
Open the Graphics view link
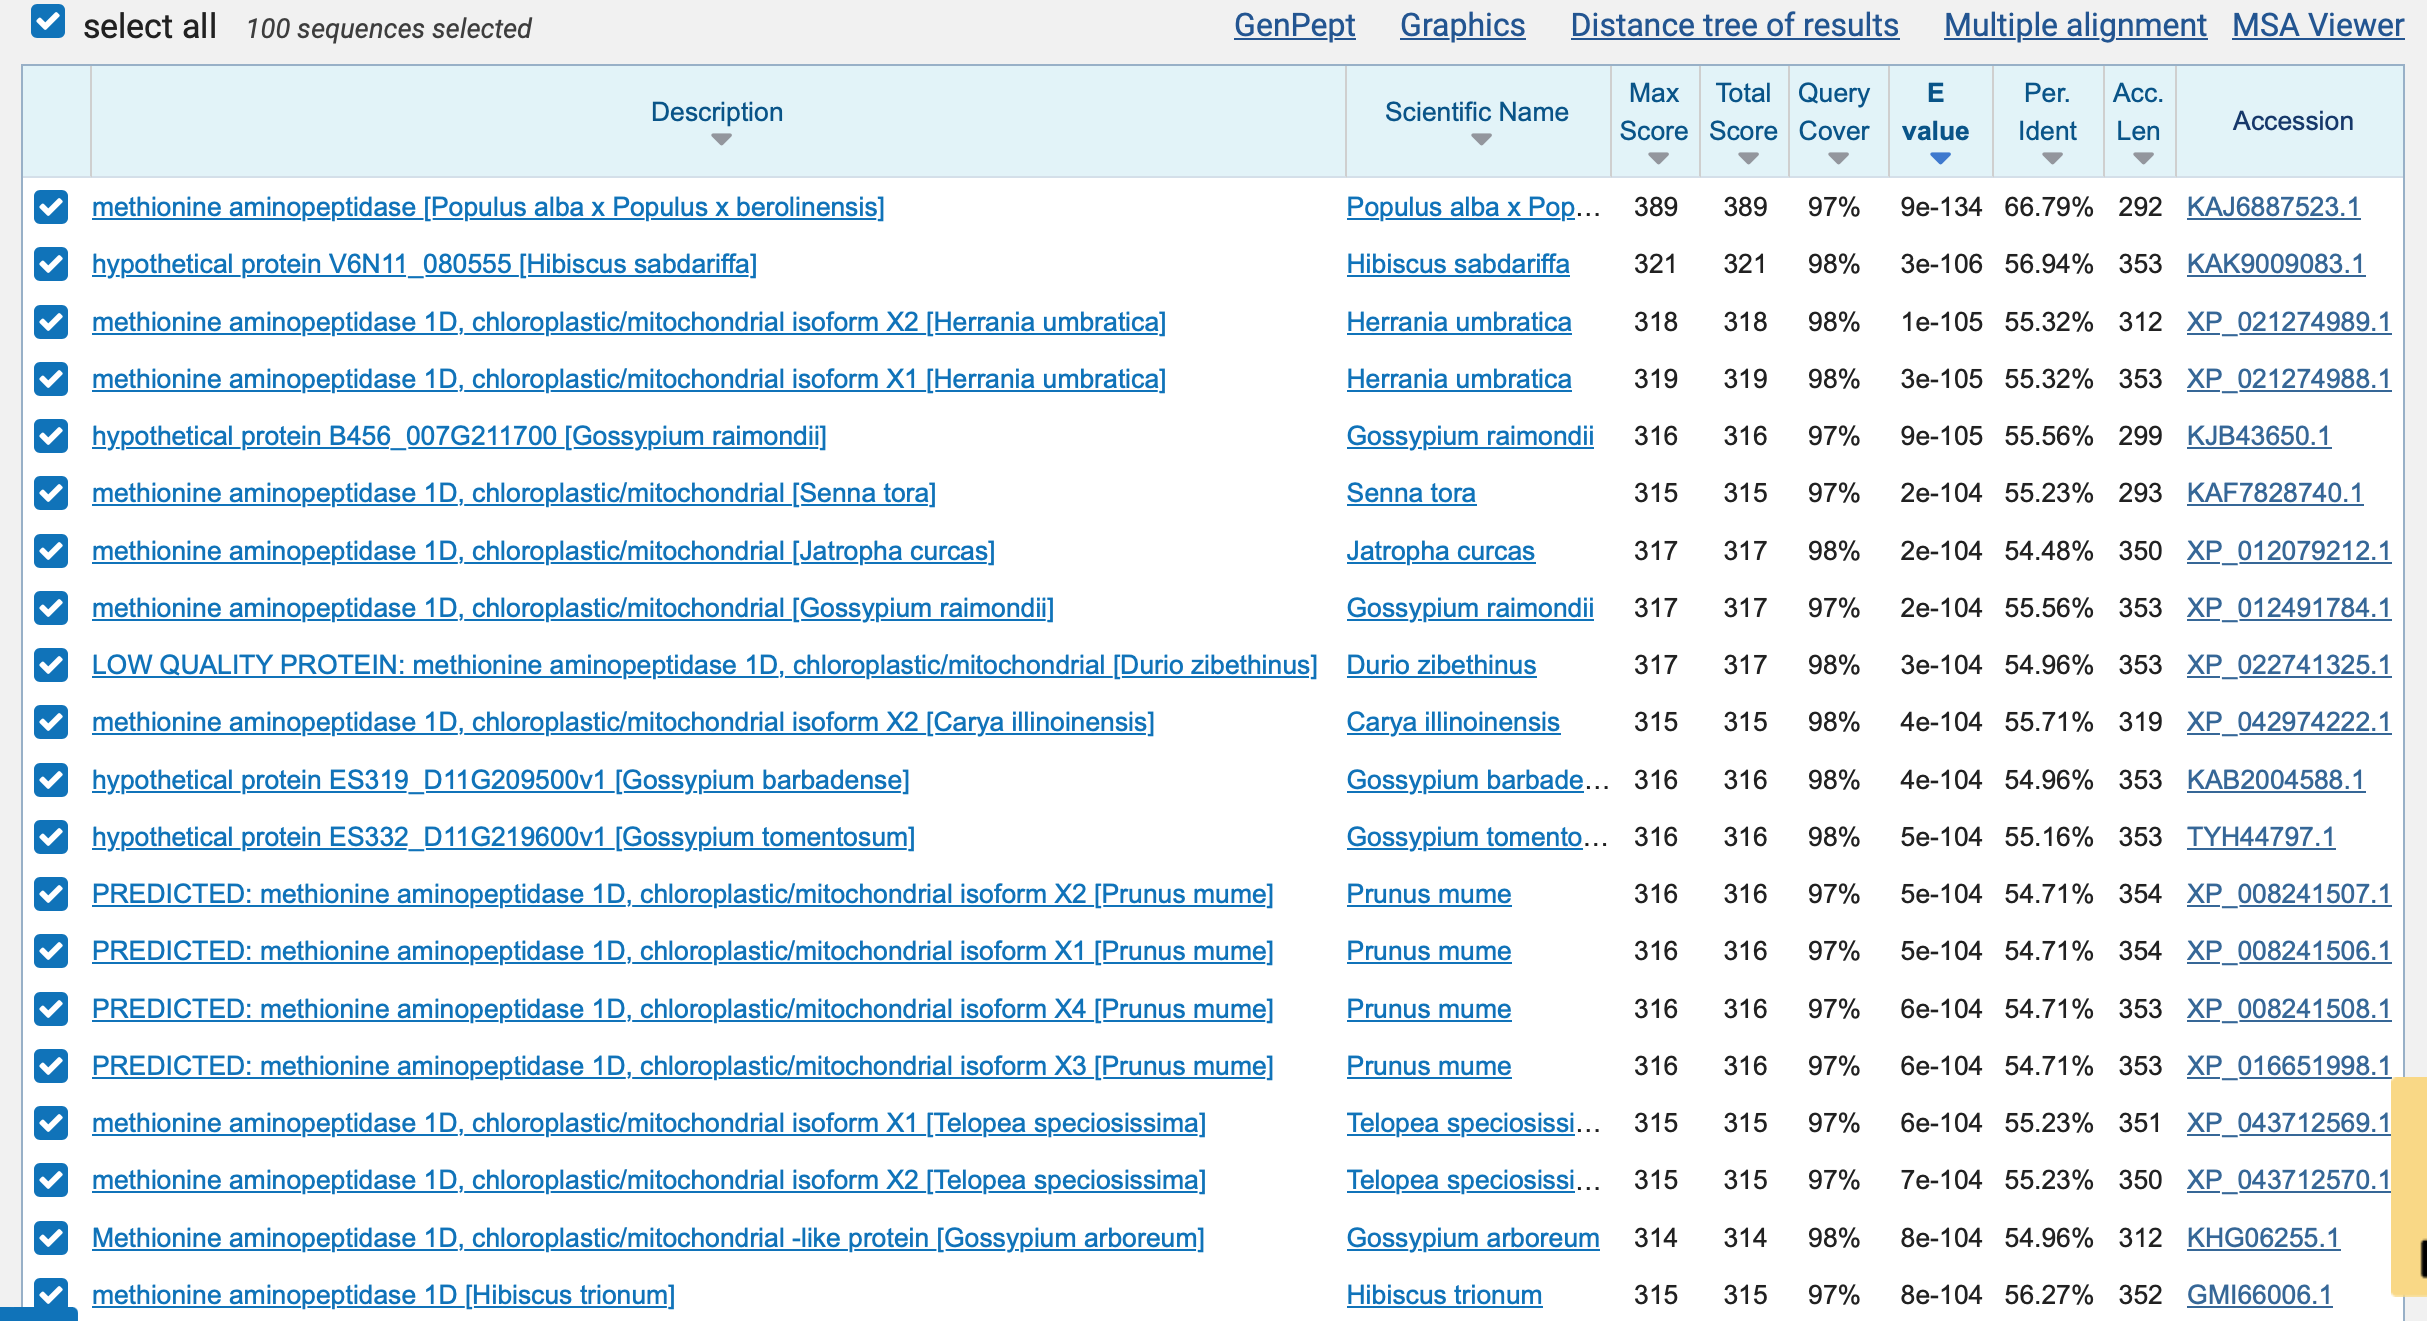[x=1462, y=25]
